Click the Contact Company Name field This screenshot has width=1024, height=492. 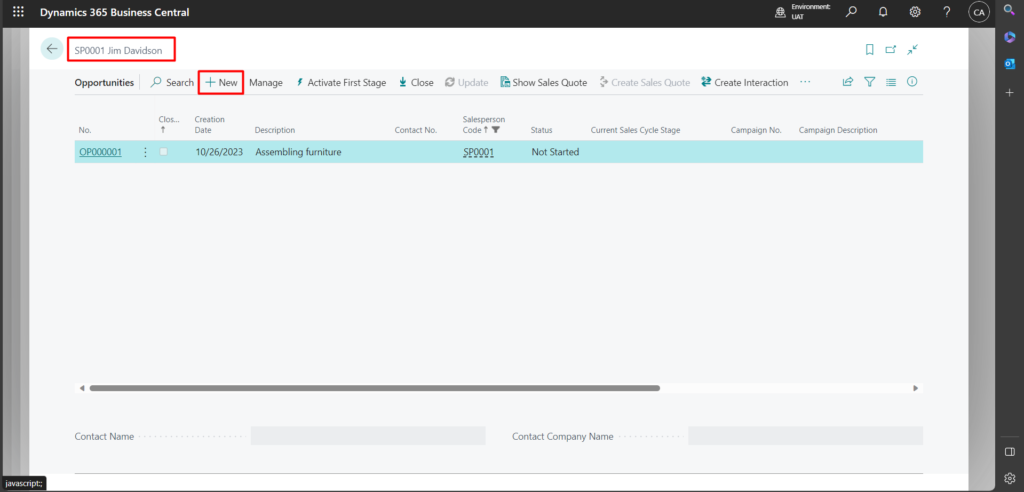coord(805,436)
